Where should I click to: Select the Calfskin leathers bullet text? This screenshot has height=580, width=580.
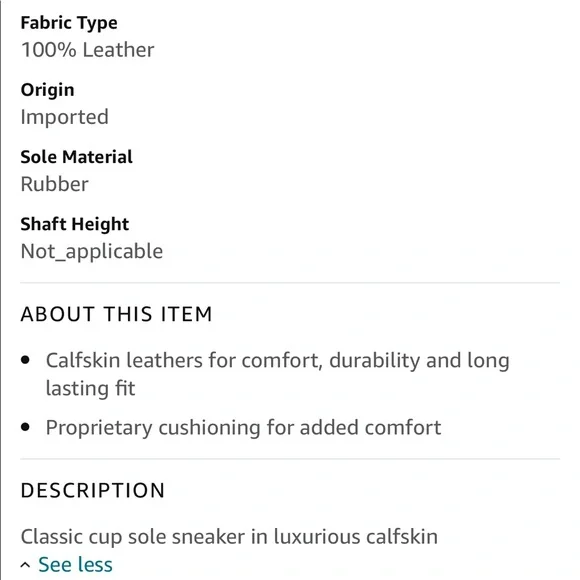point(278,374)
